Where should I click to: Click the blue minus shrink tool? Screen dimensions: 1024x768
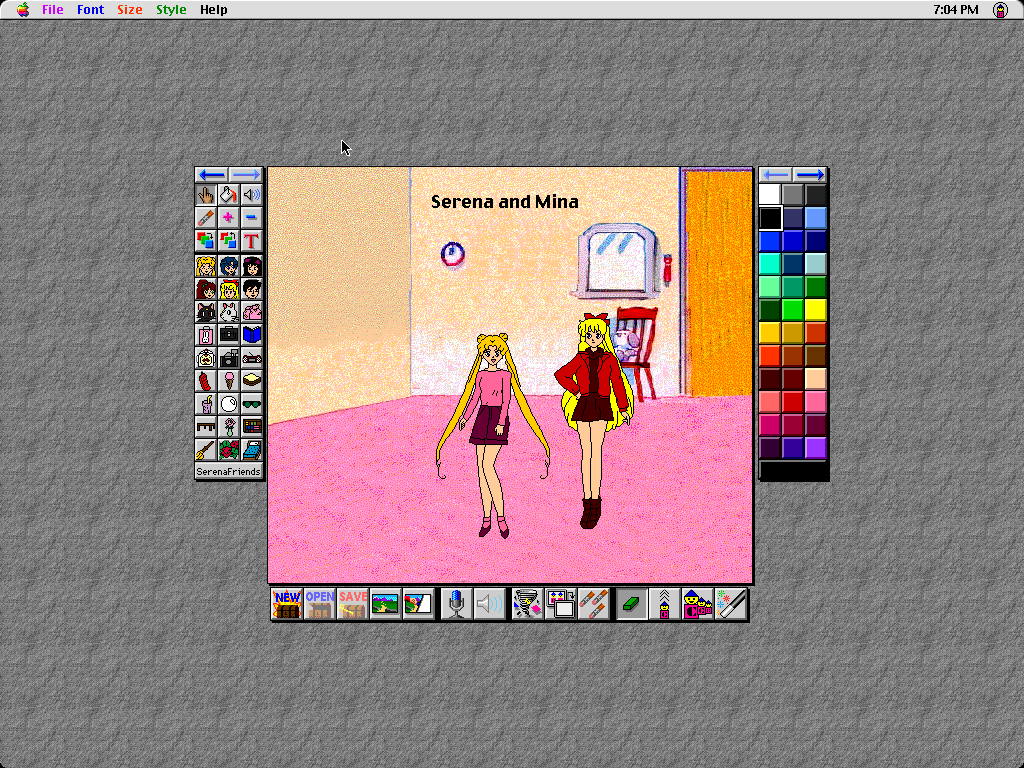coord(251,217)
